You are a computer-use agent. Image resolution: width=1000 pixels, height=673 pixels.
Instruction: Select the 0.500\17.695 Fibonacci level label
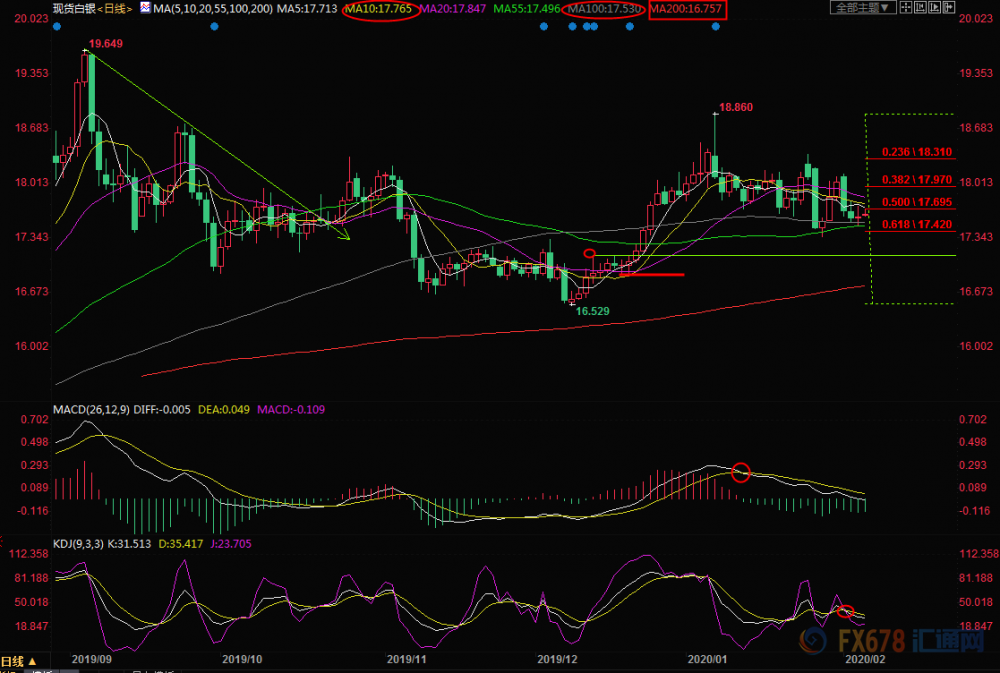click(x=917, y=202)
